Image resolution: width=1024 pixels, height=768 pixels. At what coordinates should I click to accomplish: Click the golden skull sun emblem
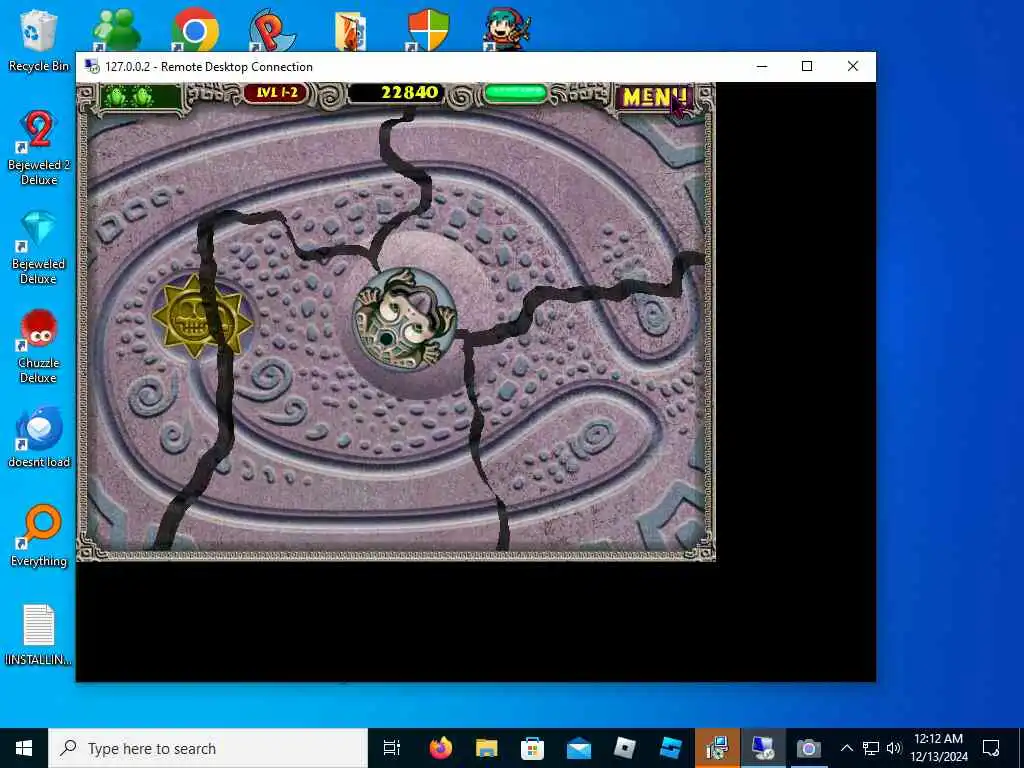tap(202, 317)
